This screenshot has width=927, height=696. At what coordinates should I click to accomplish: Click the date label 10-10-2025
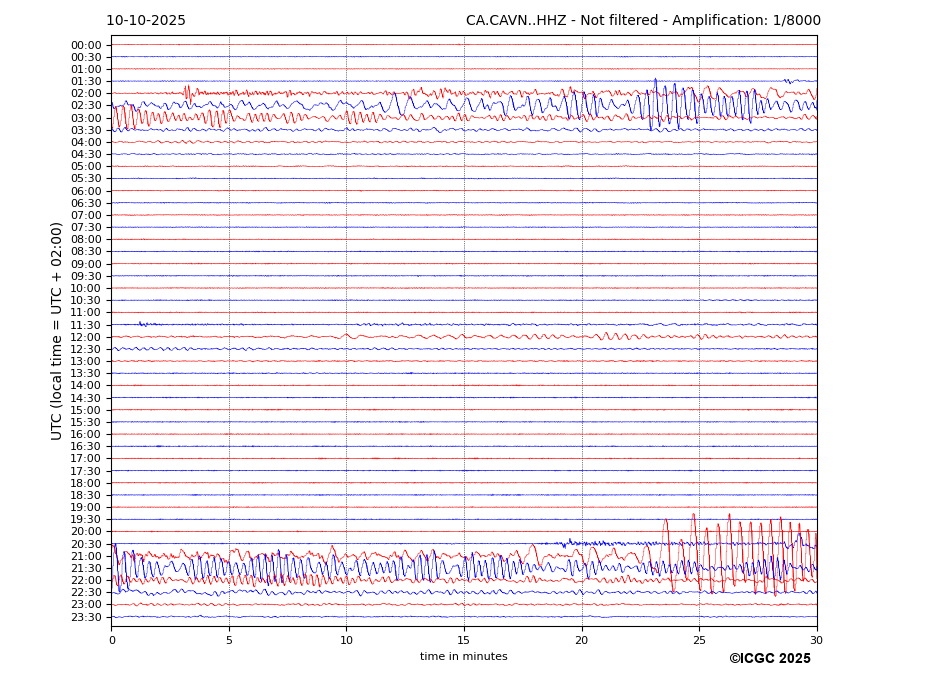[x=146, y=21]
